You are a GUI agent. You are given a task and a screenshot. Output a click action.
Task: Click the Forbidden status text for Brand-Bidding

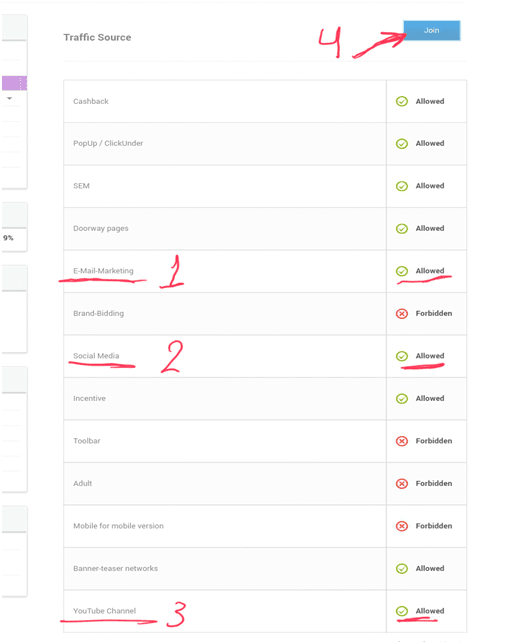pyautogui.click(x=434, y=313)
